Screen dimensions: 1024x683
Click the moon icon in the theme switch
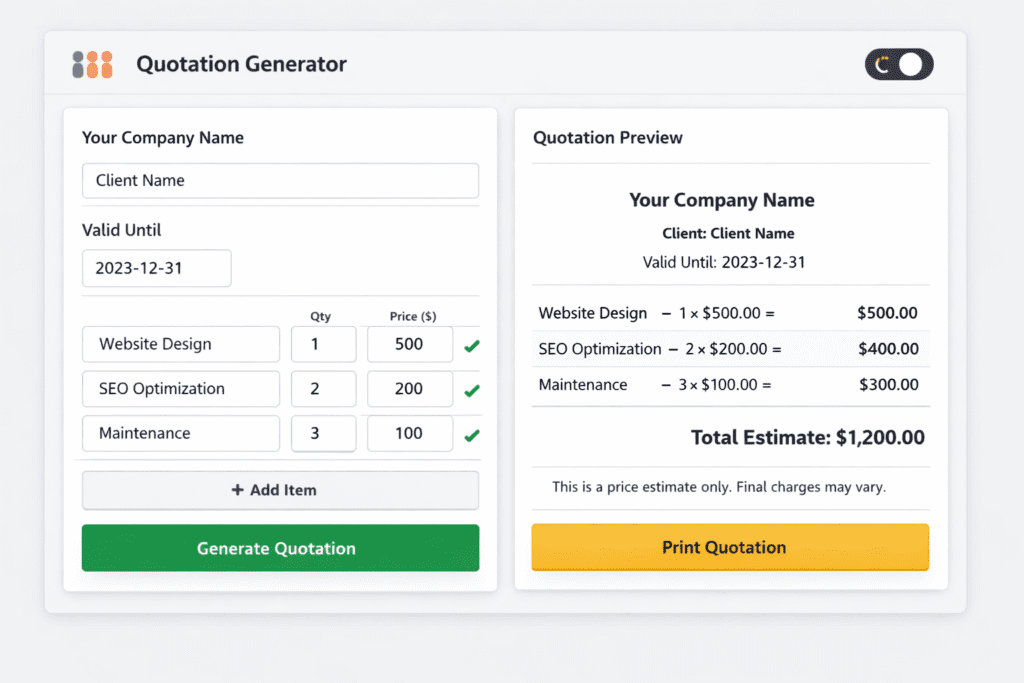pyautogui.click(x=882, y=64)
